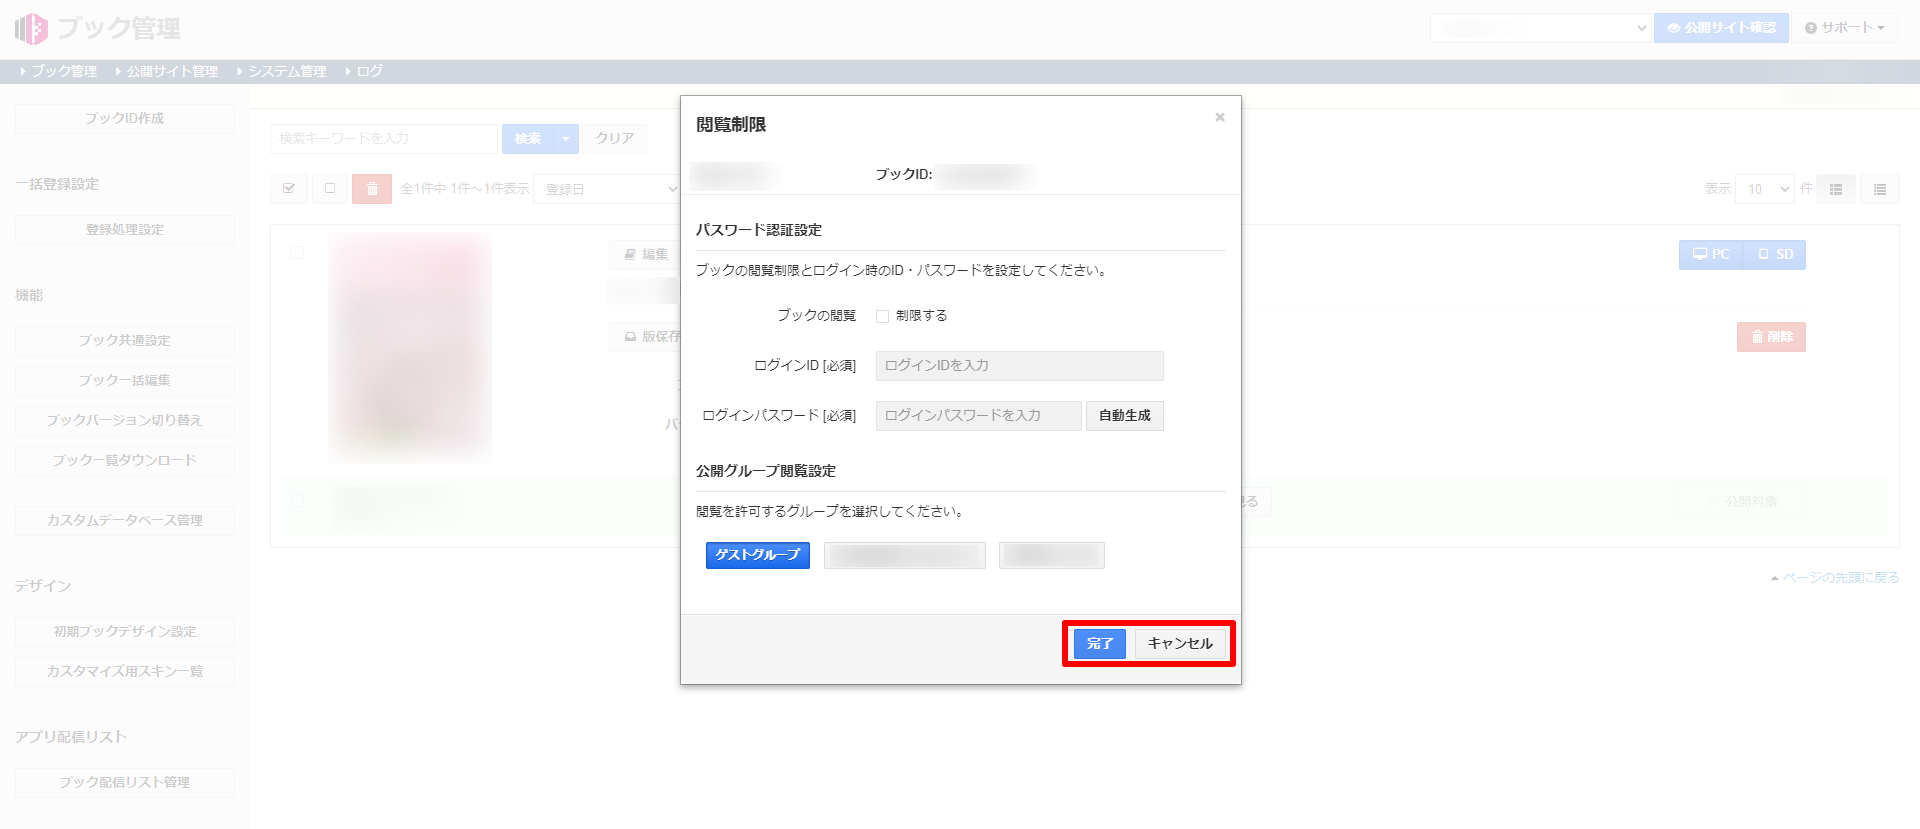Click the 完了 button to finish
The image size is (1920, 829).
1100,643
